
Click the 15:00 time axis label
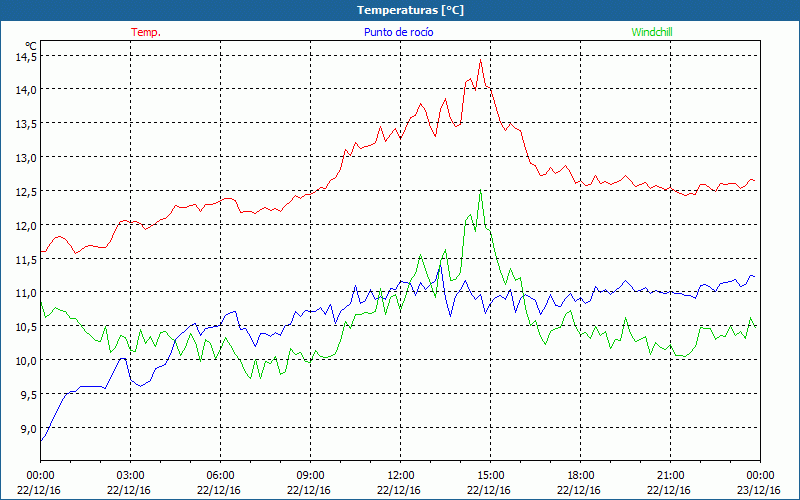click(490, 476)
